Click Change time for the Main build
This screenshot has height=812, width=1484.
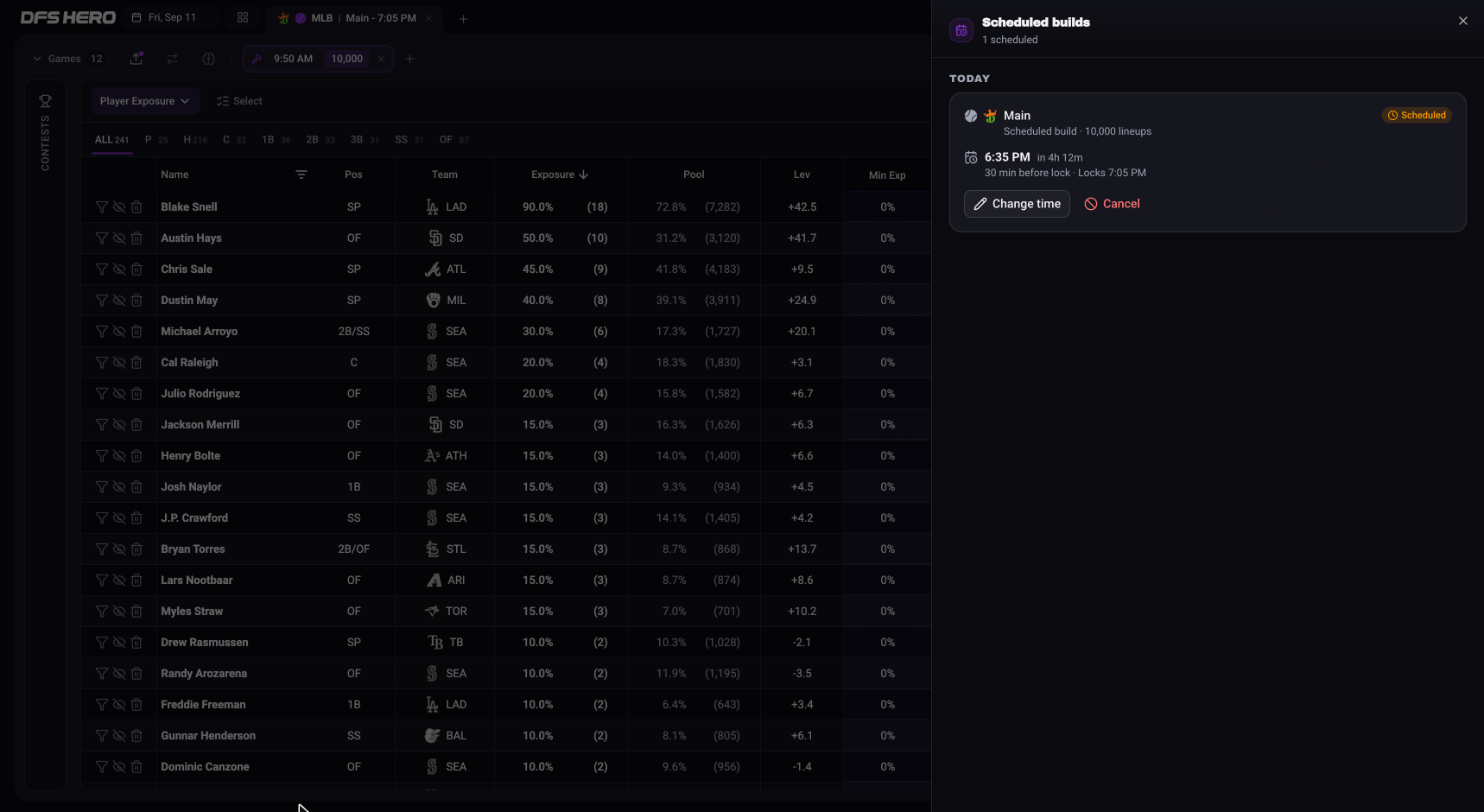click(x=1017, y=204)
